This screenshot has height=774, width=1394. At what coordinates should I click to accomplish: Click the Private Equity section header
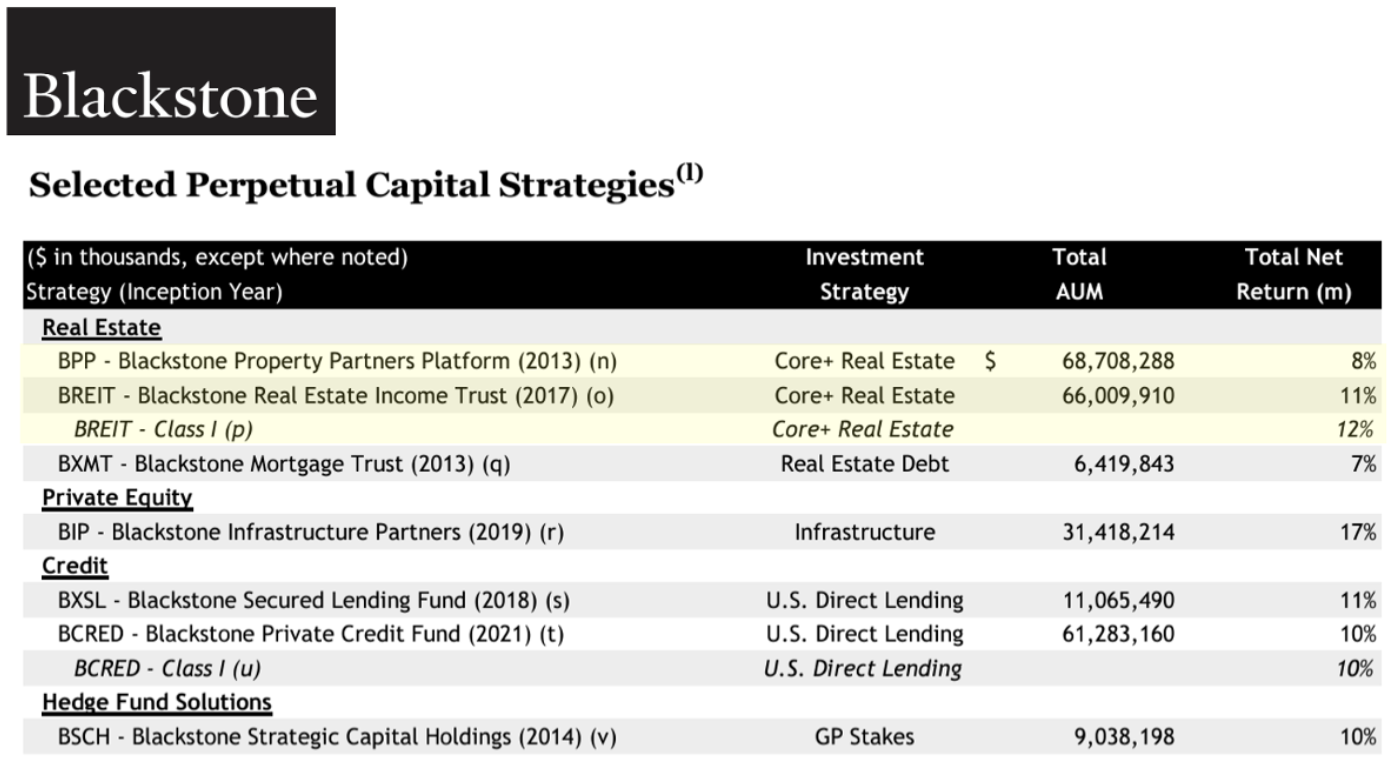(x=117, y=497)
